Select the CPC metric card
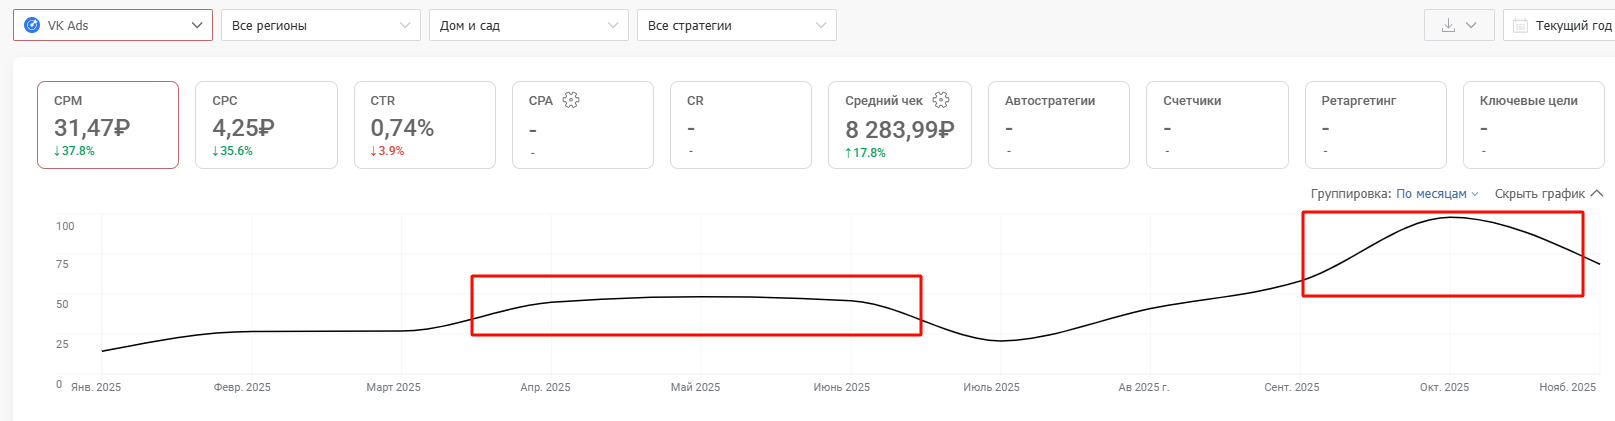Screen dimensions: 1615x421 (266, 125)
